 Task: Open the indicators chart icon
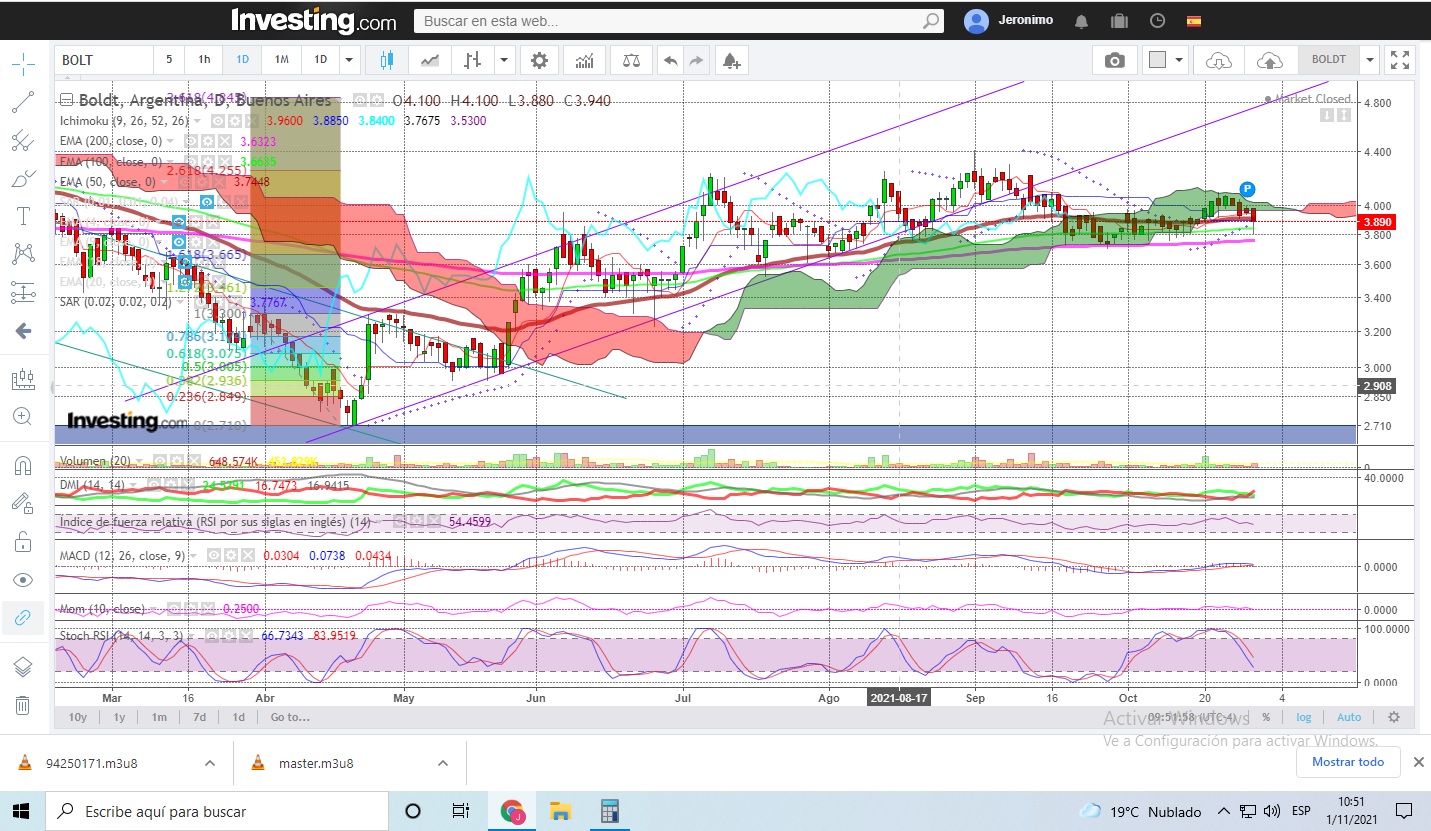584,60
